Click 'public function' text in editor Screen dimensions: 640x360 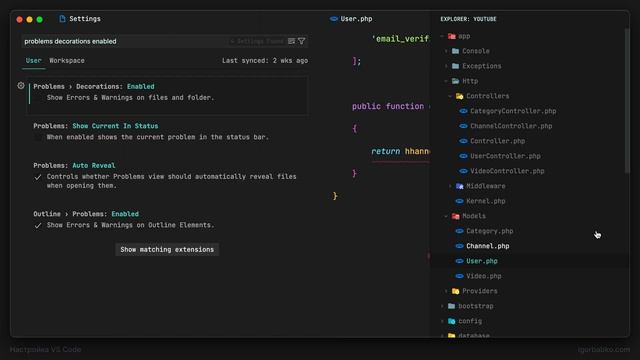tap(388, 106)
